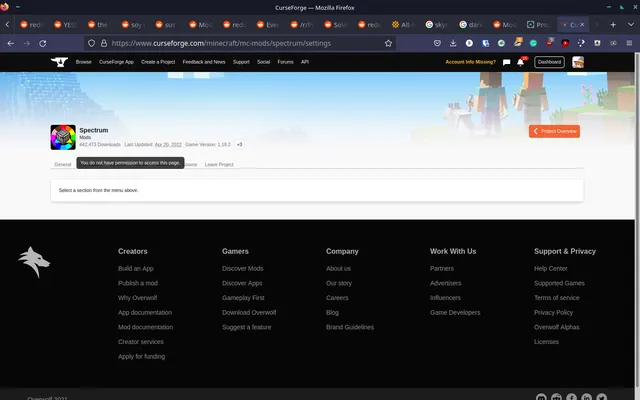Open the tracking protection shield icon

point(91,43)
